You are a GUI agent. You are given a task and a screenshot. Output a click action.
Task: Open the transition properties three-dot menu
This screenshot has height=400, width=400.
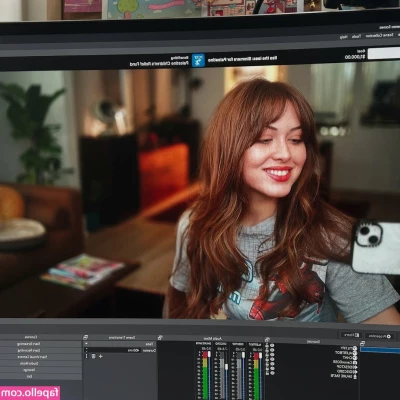coord(86,356)
